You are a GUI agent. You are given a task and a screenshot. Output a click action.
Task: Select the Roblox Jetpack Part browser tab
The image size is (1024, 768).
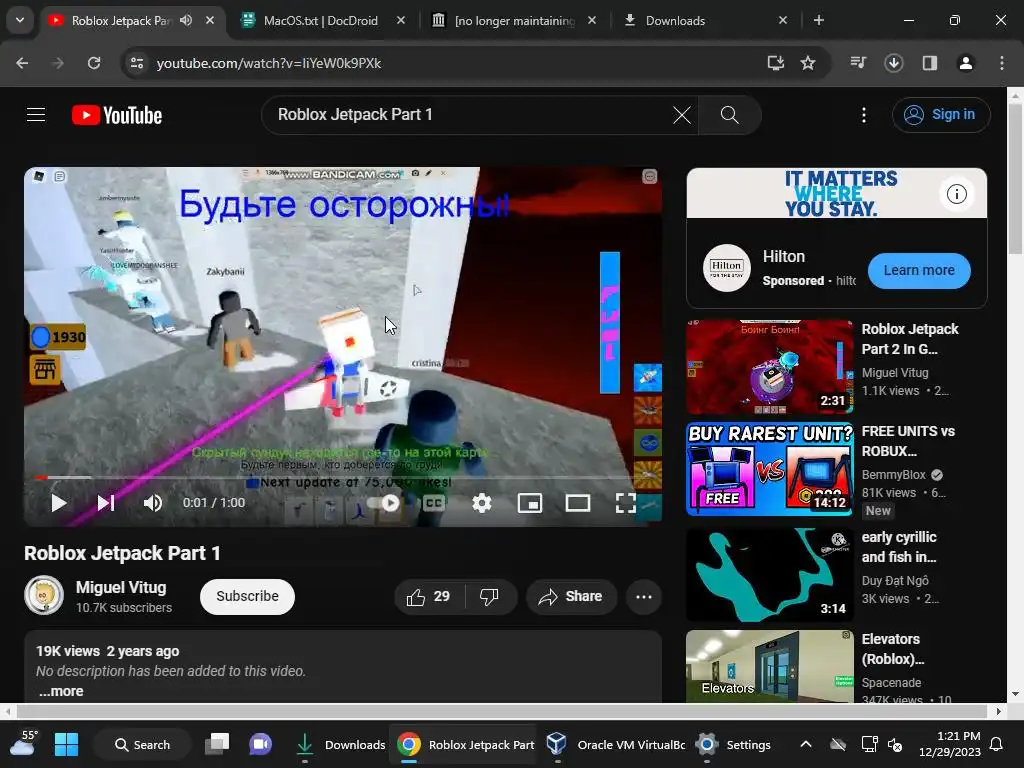(121, 21)
